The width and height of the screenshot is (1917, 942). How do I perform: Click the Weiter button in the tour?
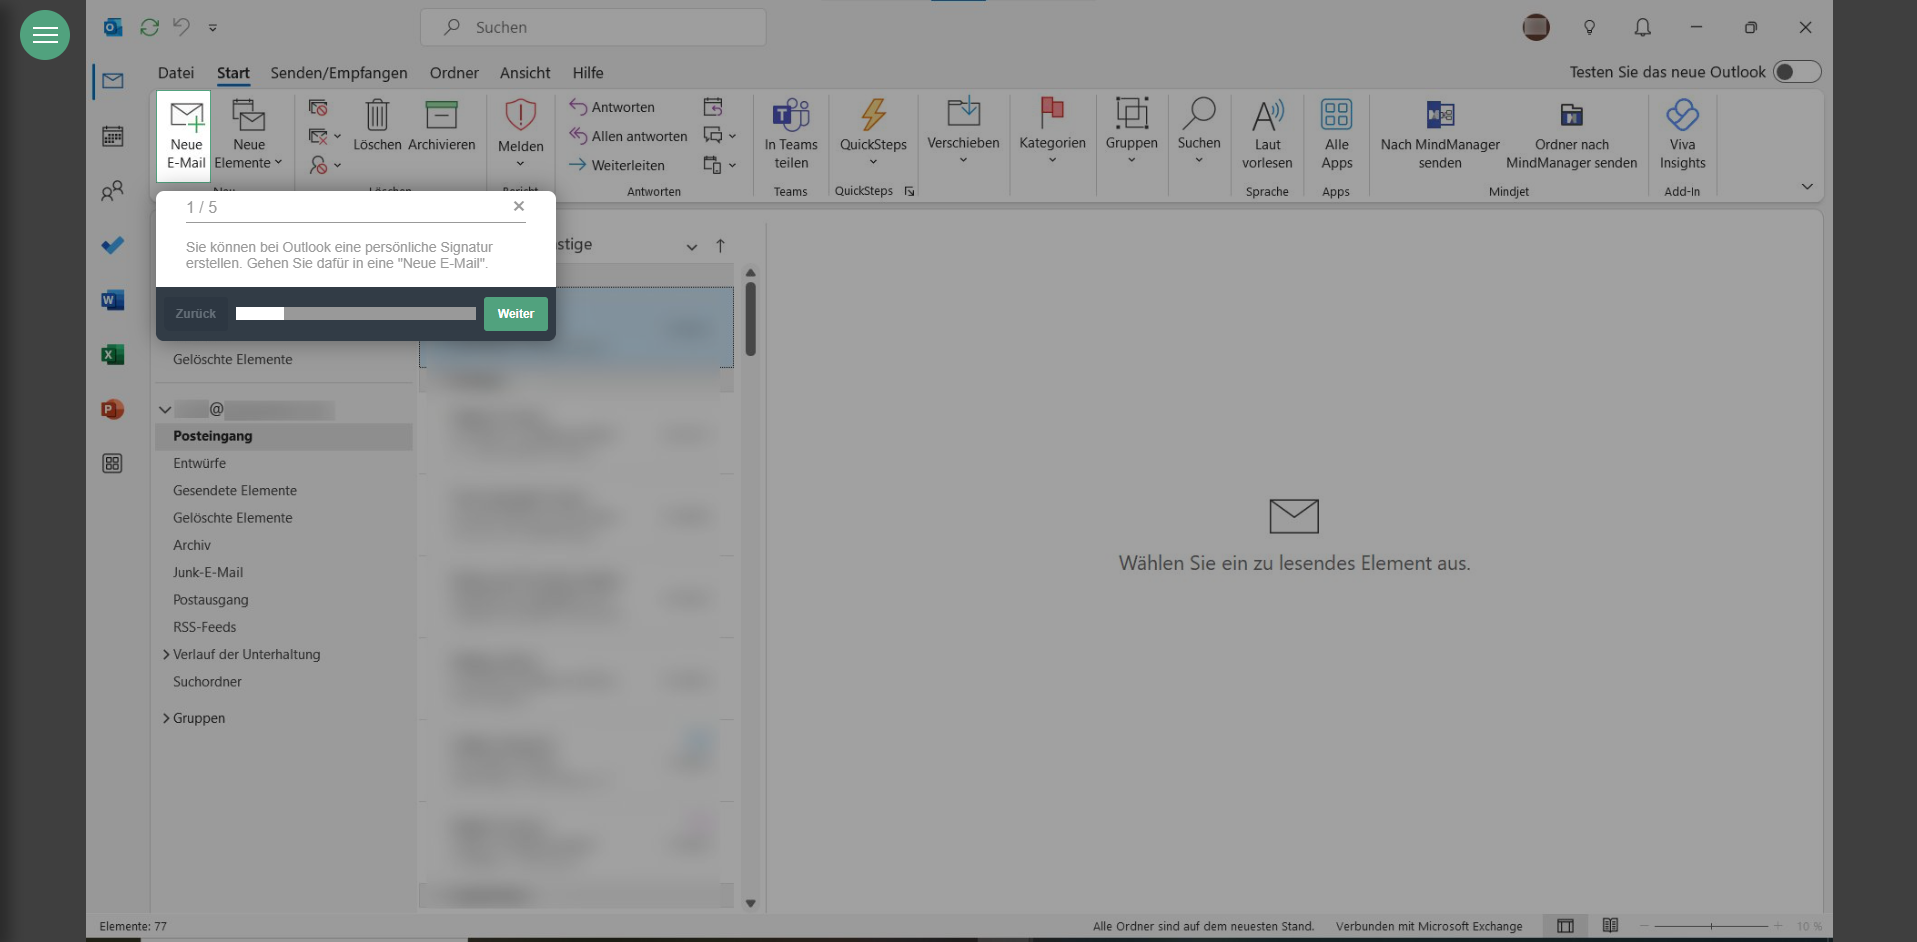click(515, 314)
